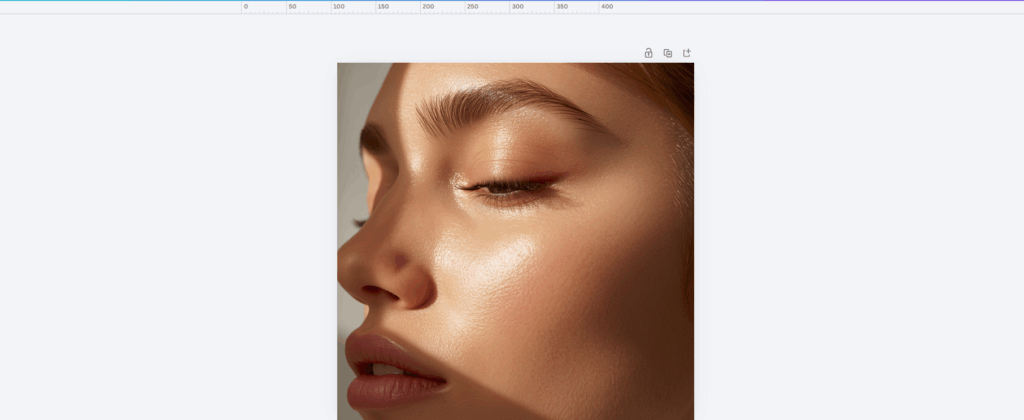Click the horizontal ruler at the top
This screenshot has width=1024, height=420.
pyautogui.click(x=511, y=7)
